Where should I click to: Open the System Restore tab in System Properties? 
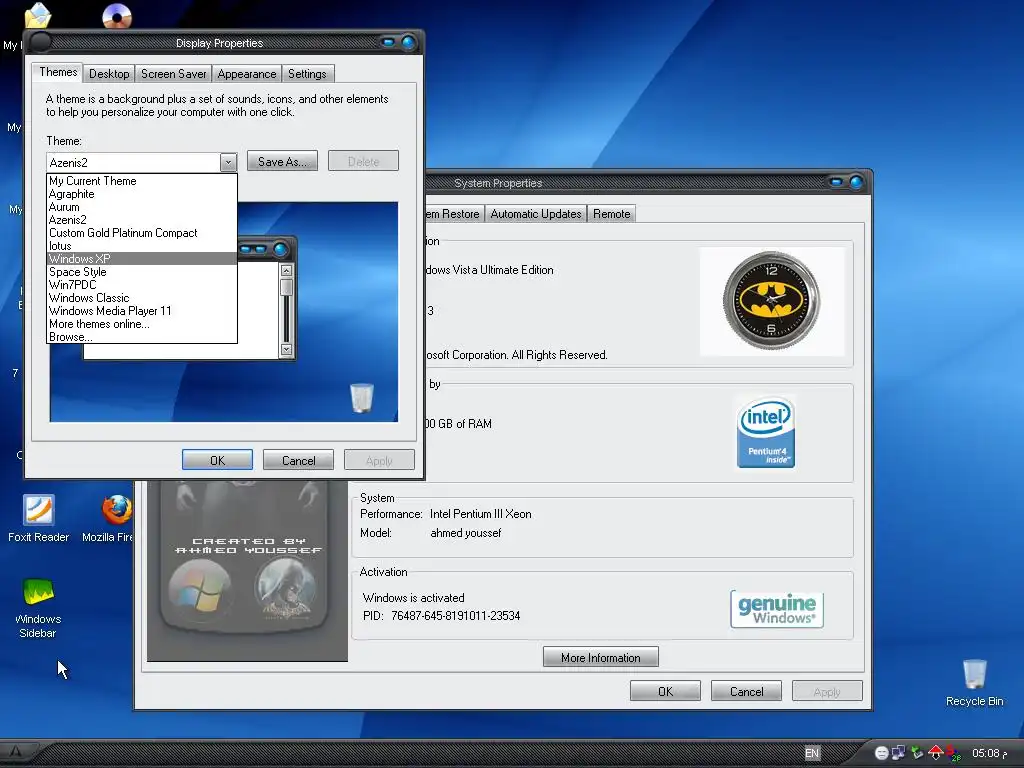click(453, 214)
